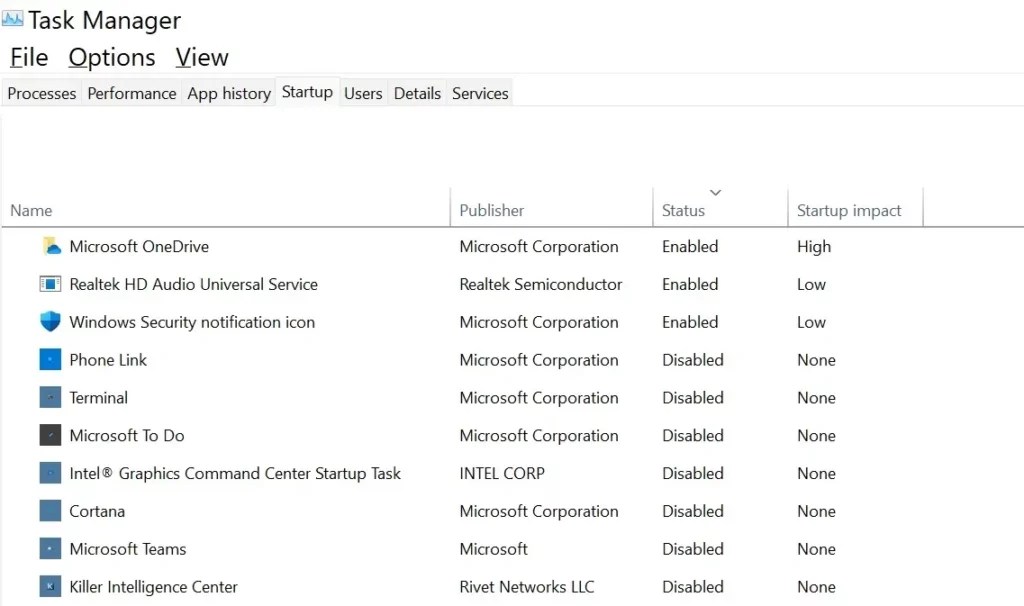This screenshot has height=606, width=1024.
Task: Click the Killer Intelligence Center icon
Action: point(49,587)
